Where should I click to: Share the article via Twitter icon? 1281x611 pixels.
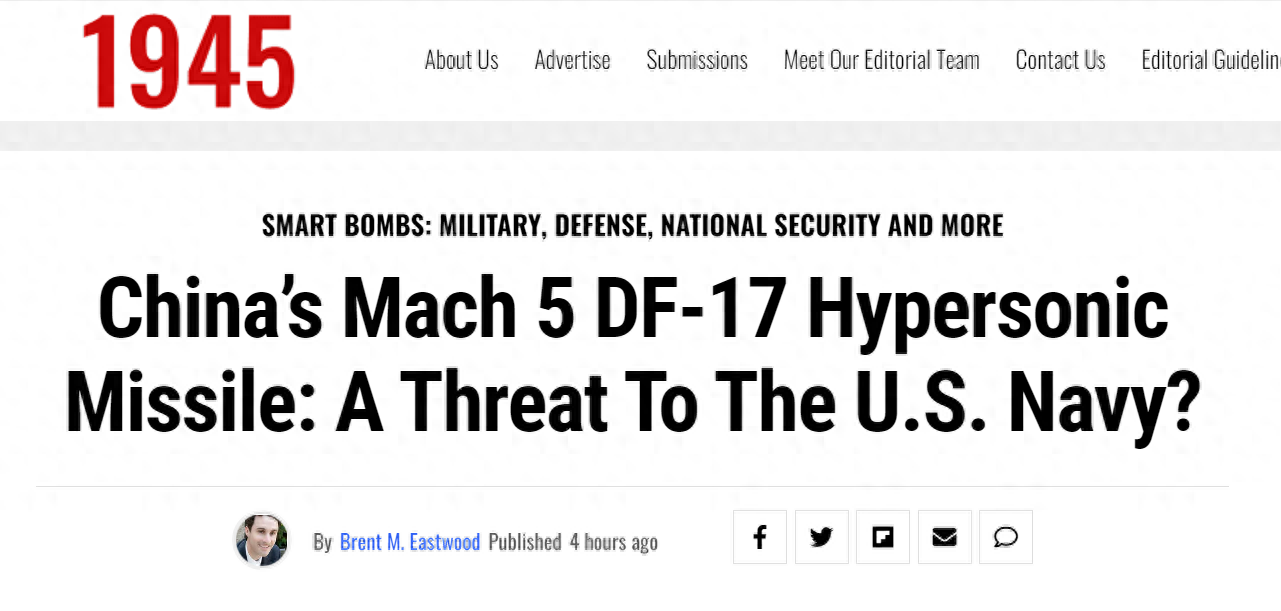(x=822, y=538)
